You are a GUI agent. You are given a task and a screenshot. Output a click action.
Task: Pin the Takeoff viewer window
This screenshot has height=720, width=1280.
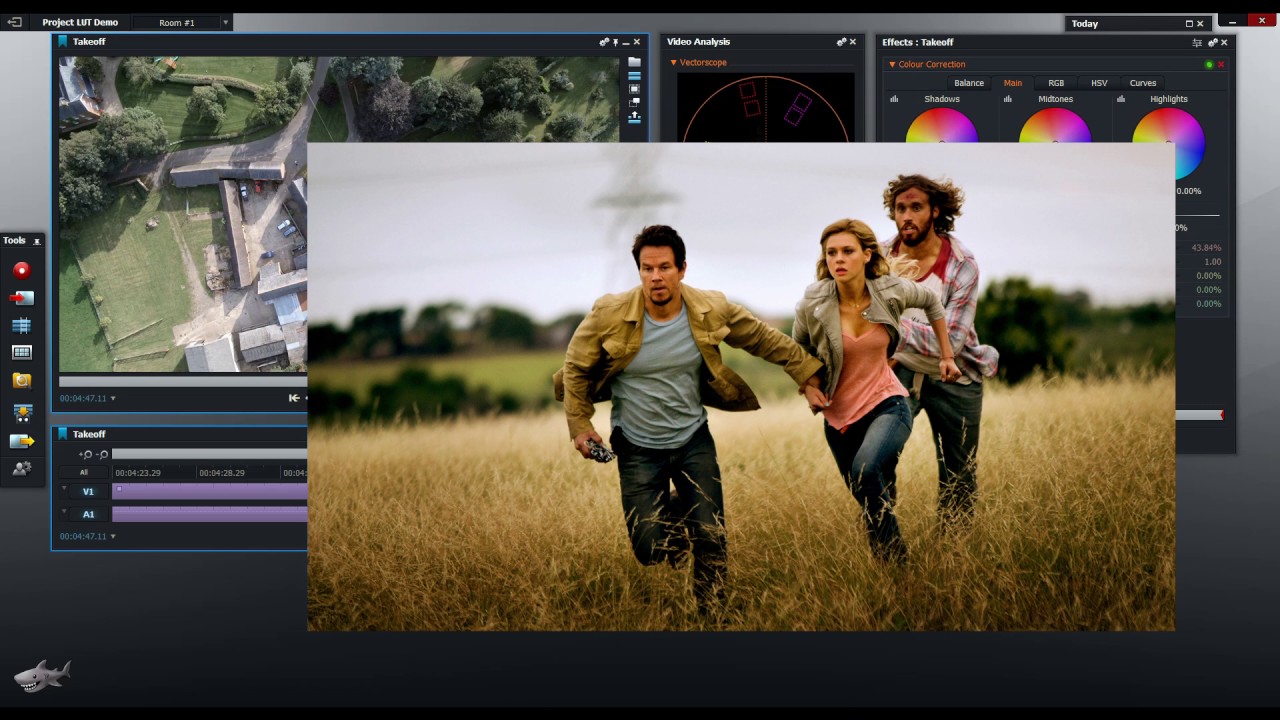615,42
